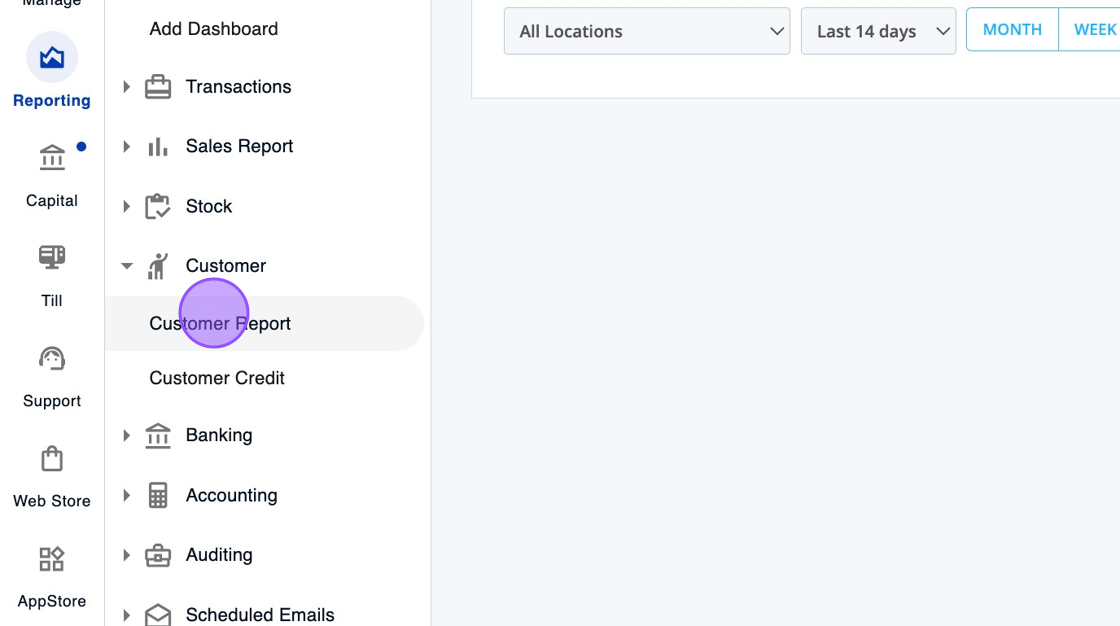This screenshot has width=1120, height=626.
Task: Click the Accounting calculator icon
Action: pyautogui.click(x=158, y=495)
